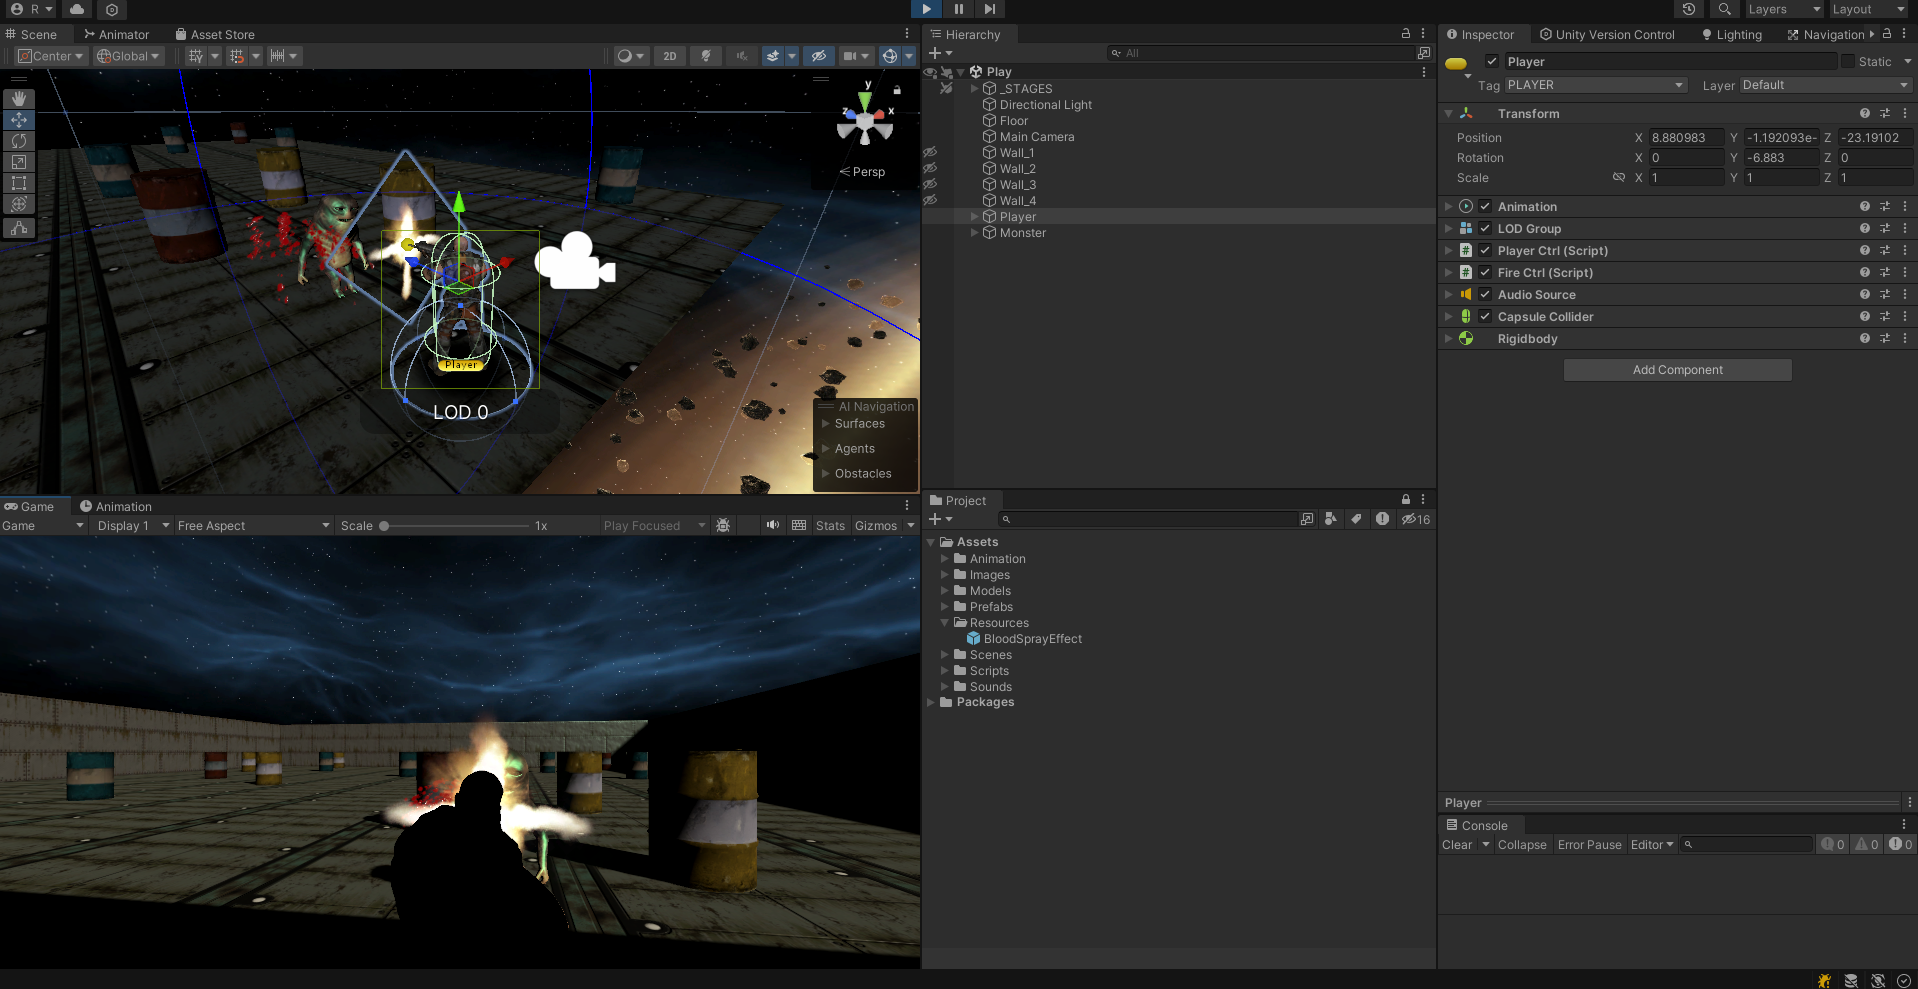The image size is (1918, 989).
Task: Select the Hand tool
Action: (x=18, y=98)
